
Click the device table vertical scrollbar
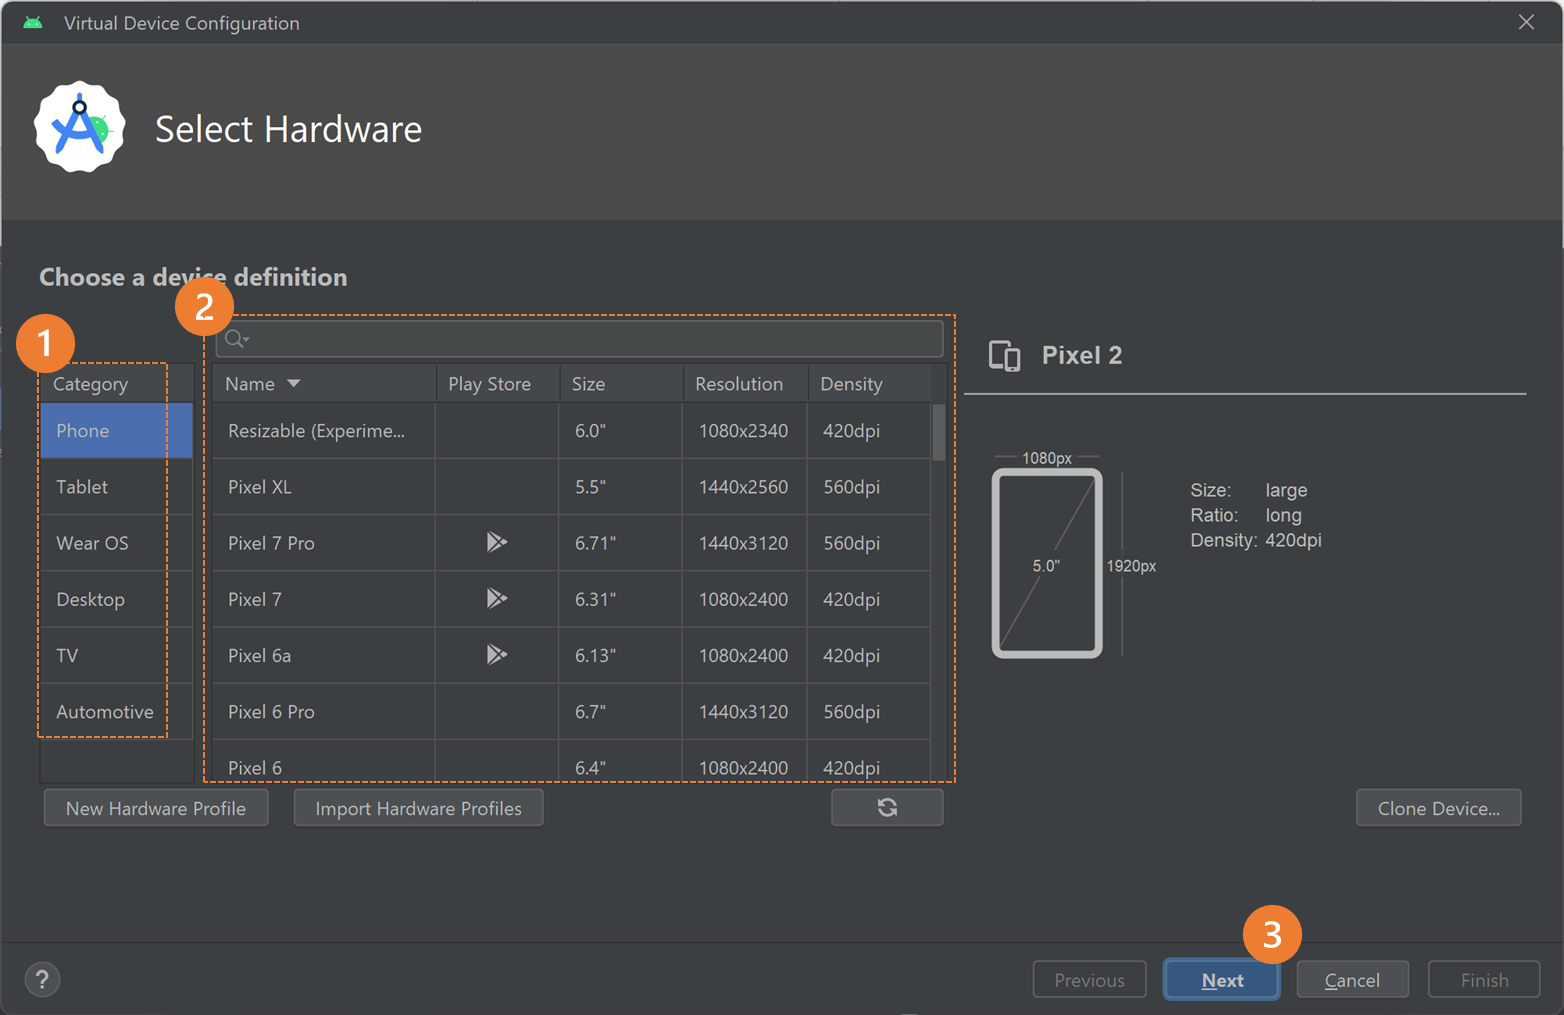click(938, 432)
